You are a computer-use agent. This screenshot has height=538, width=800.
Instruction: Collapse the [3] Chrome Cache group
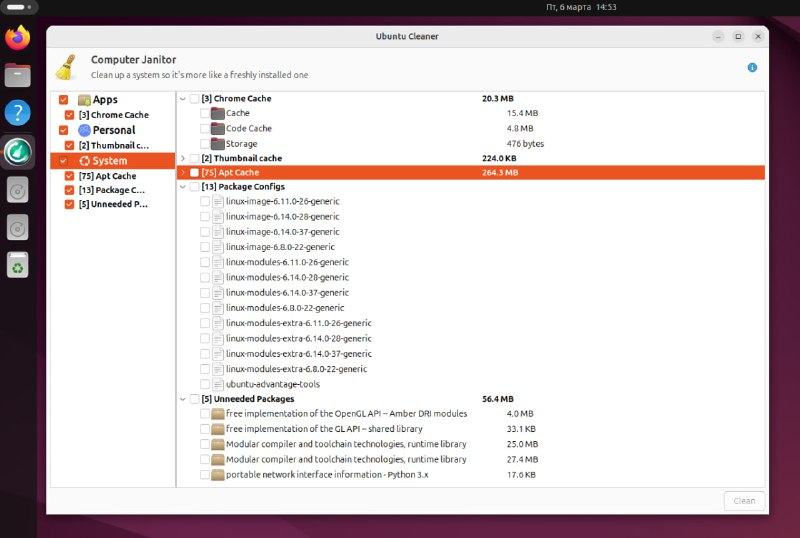tap(183, 99)
